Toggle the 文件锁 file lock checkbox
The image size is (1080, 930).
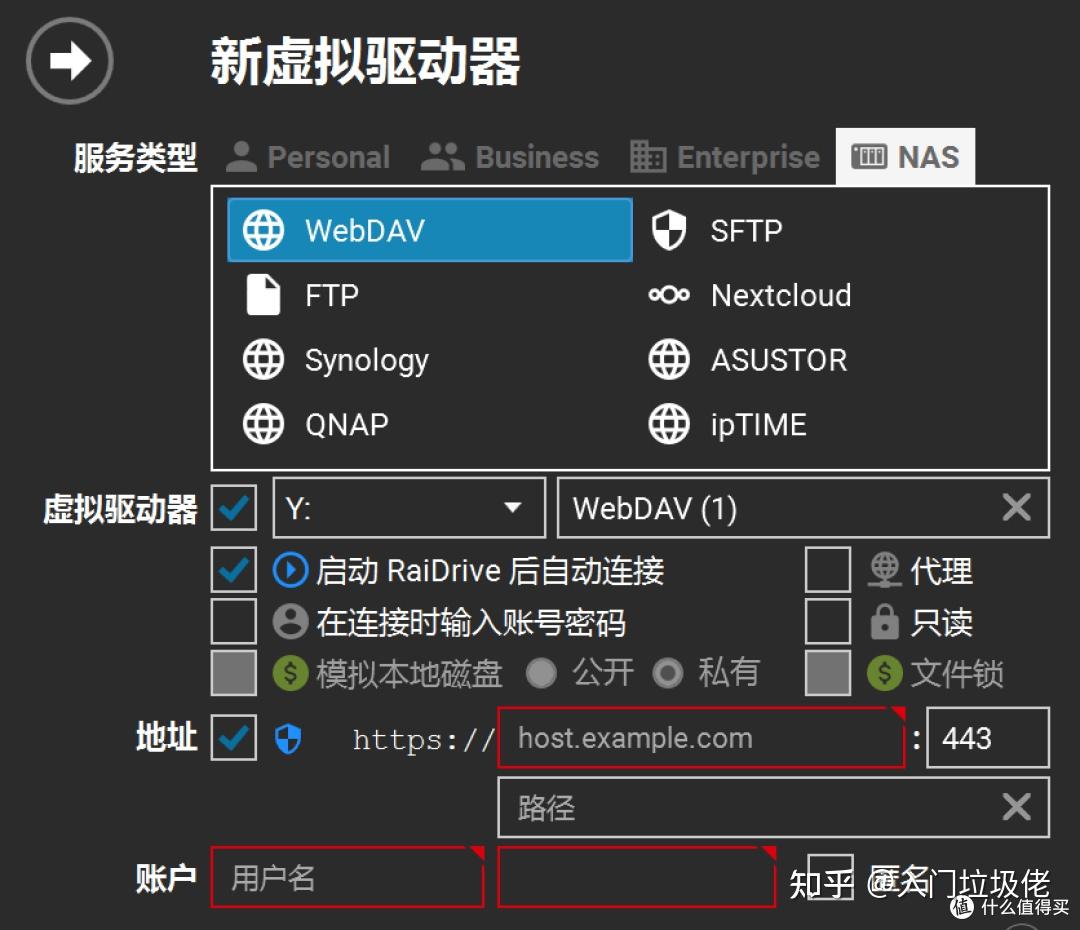click(828, 672)
